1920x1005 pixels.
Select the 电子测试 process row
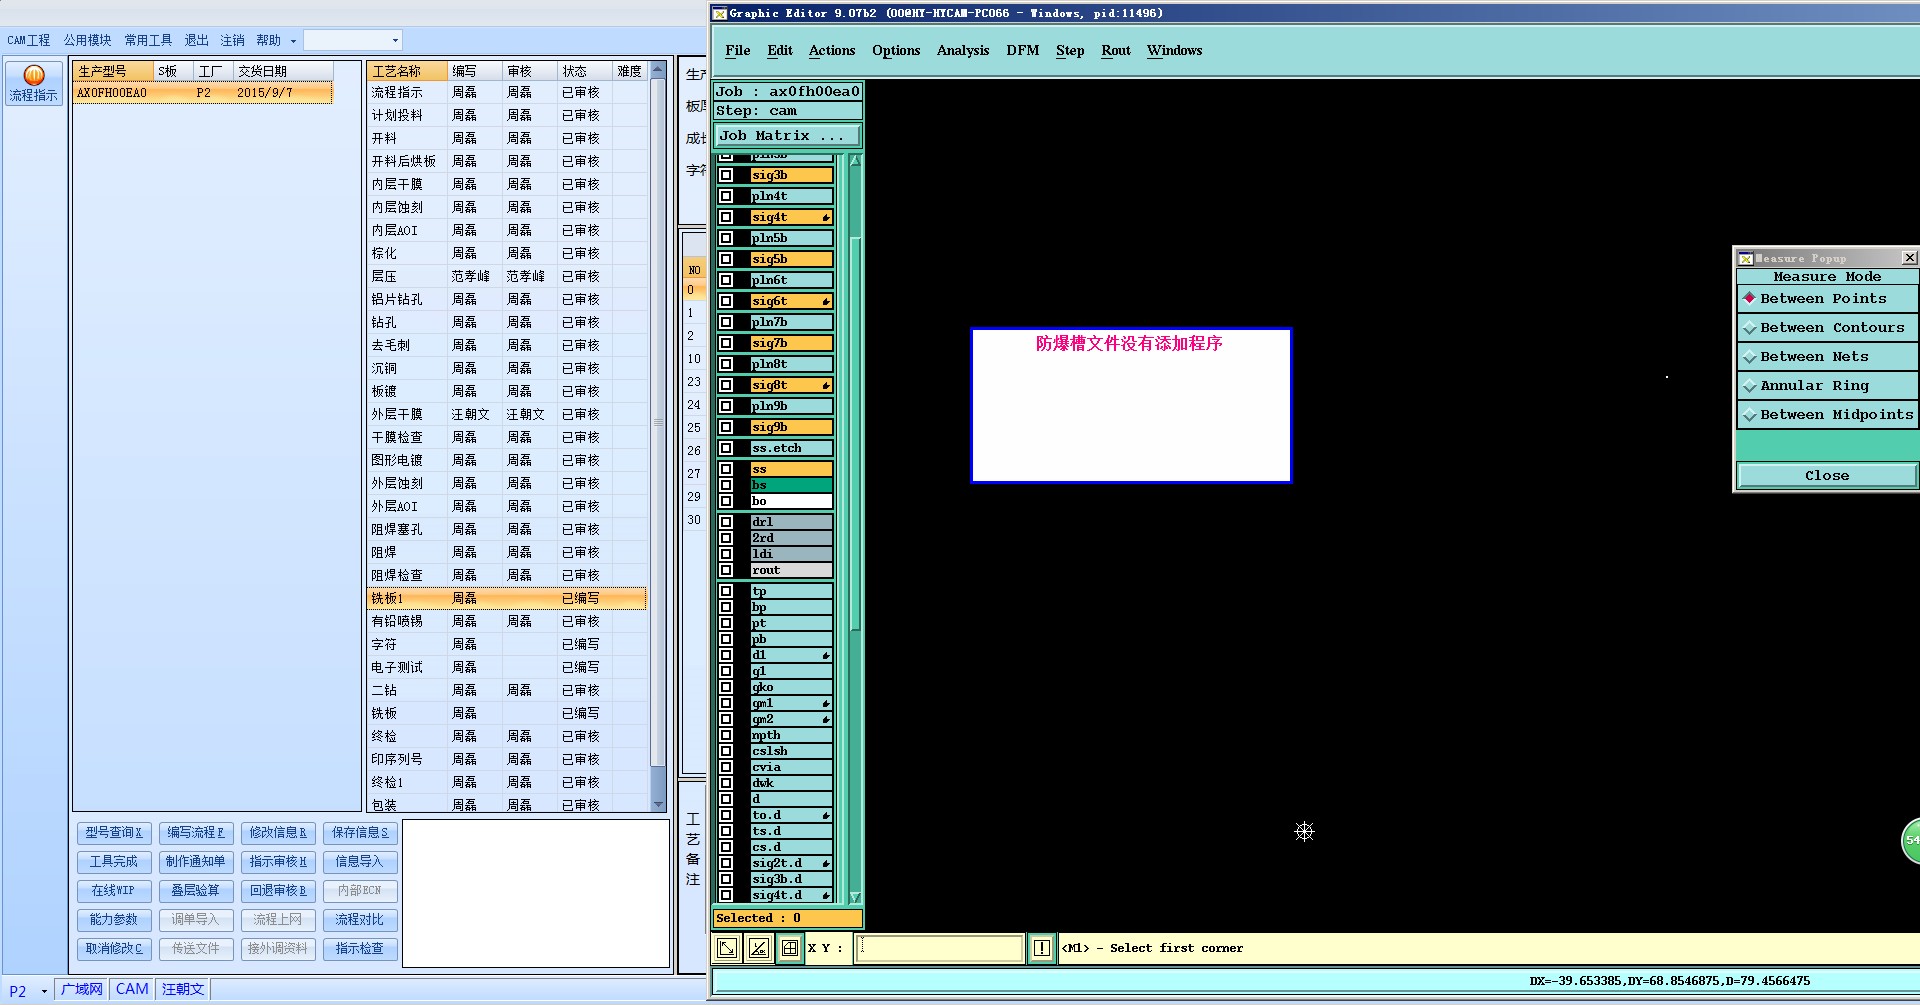coord(507,667)
